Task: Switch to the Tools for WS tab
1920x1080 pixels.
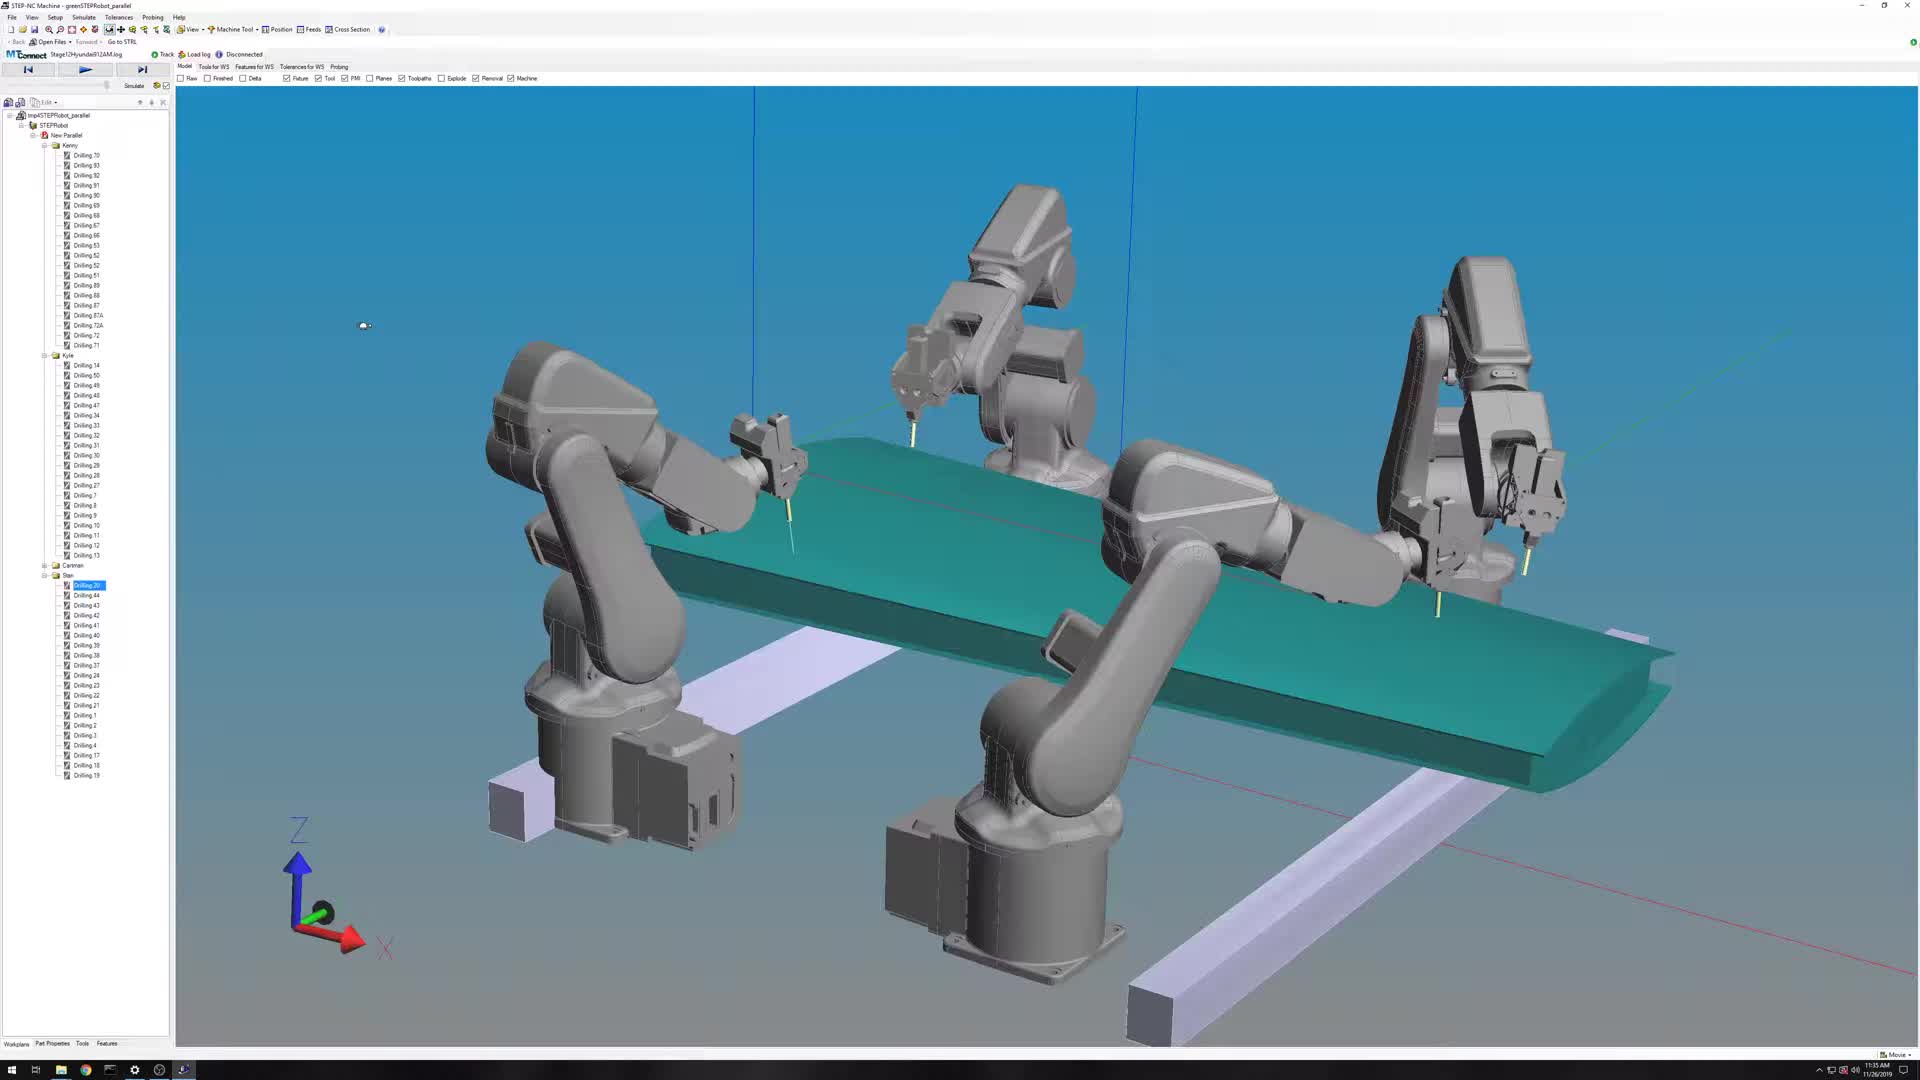Action: [213, 67]
